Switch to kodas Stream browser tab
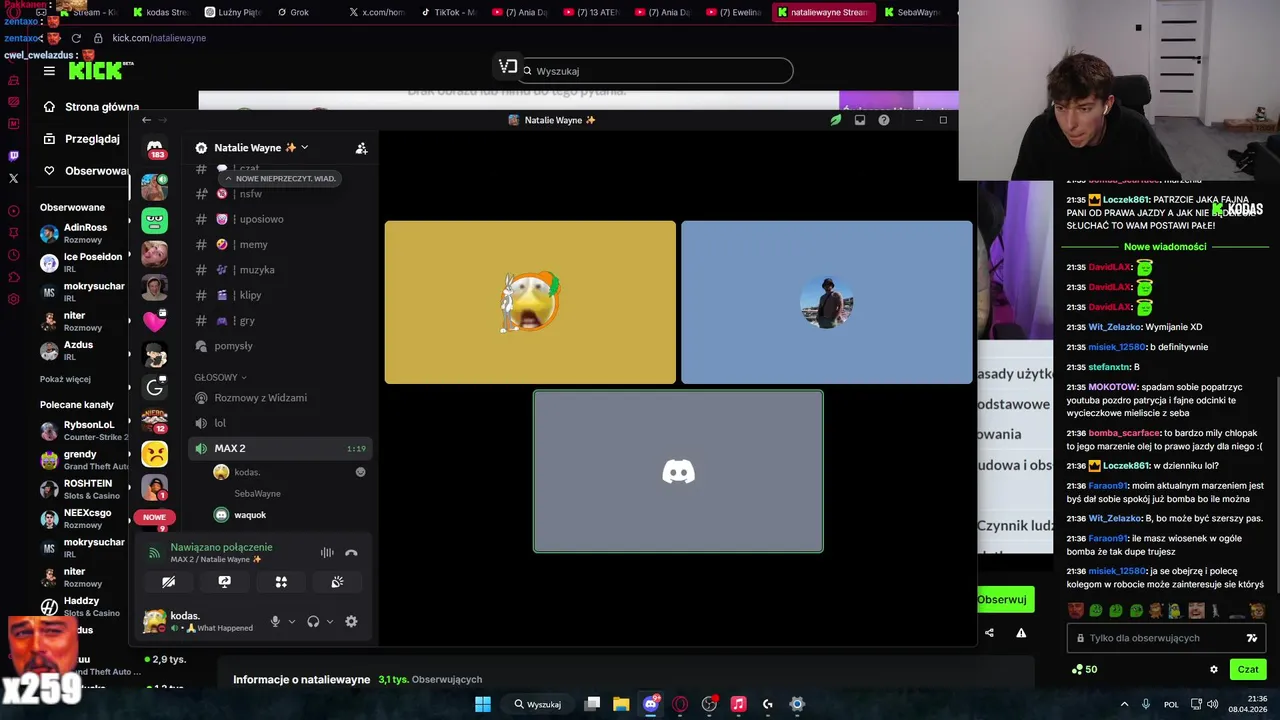The height and width of the screenshot is (720, 1280). (x=160, y=12)
